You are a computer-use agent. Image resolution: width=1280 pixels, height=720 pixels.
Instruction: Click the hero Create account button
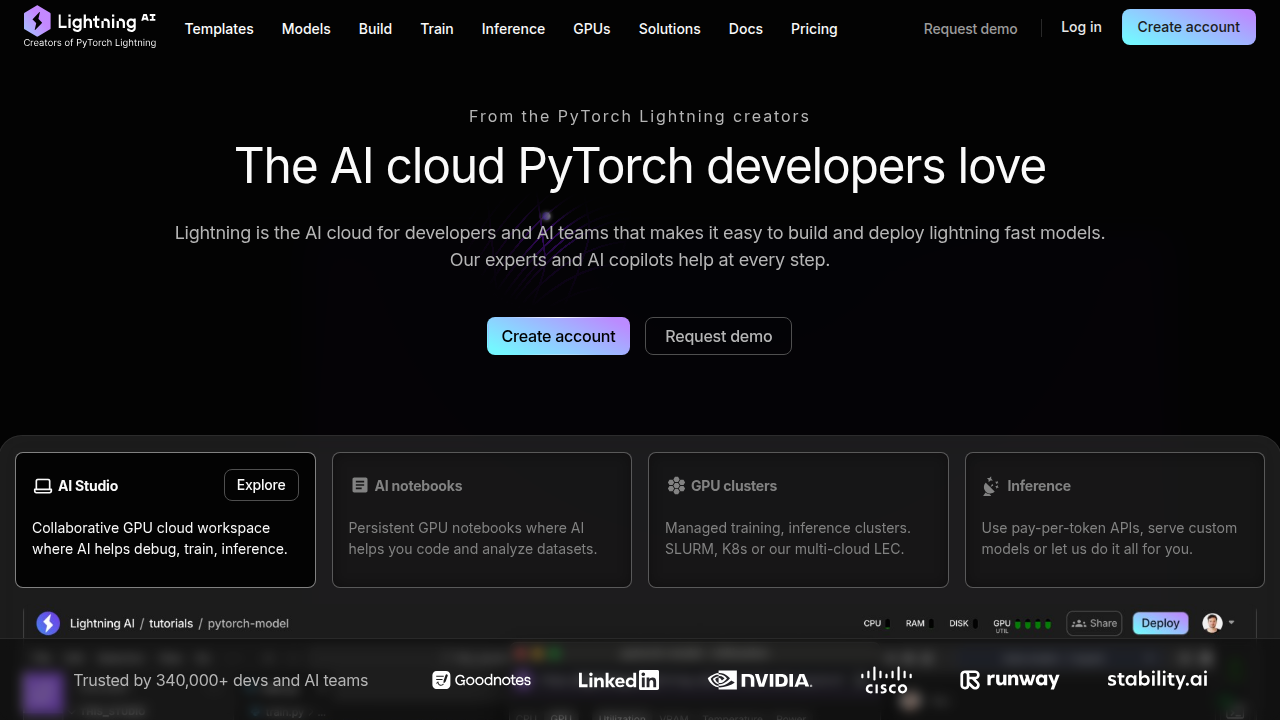point(558,336)
